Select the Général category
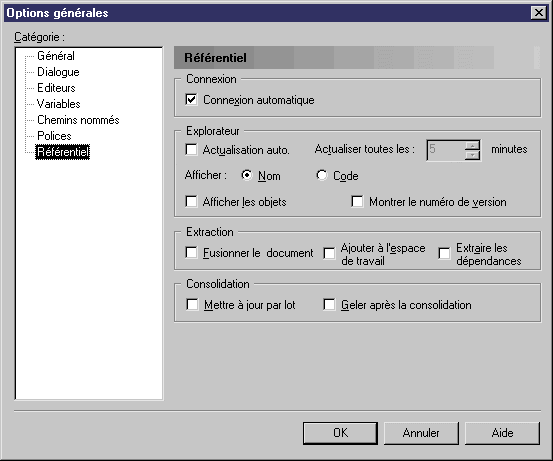 56,56
